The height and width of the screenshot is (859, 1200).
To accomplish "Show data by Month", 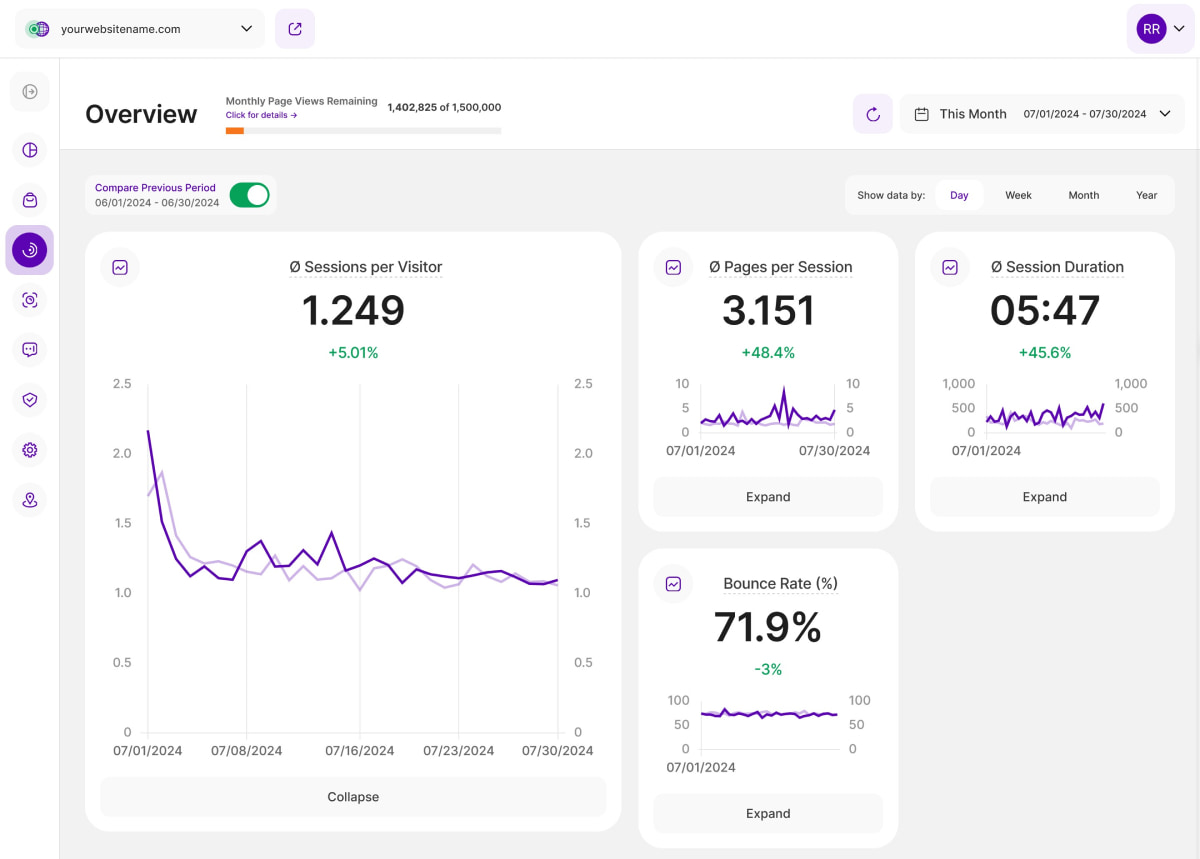I will (x=1083, y=195).
